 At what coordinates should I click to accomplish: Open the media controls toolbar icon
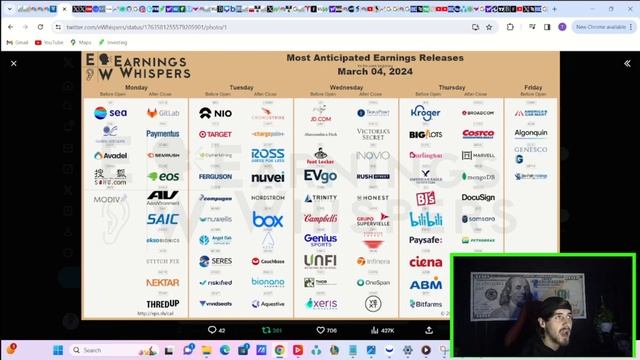(532, 27)
